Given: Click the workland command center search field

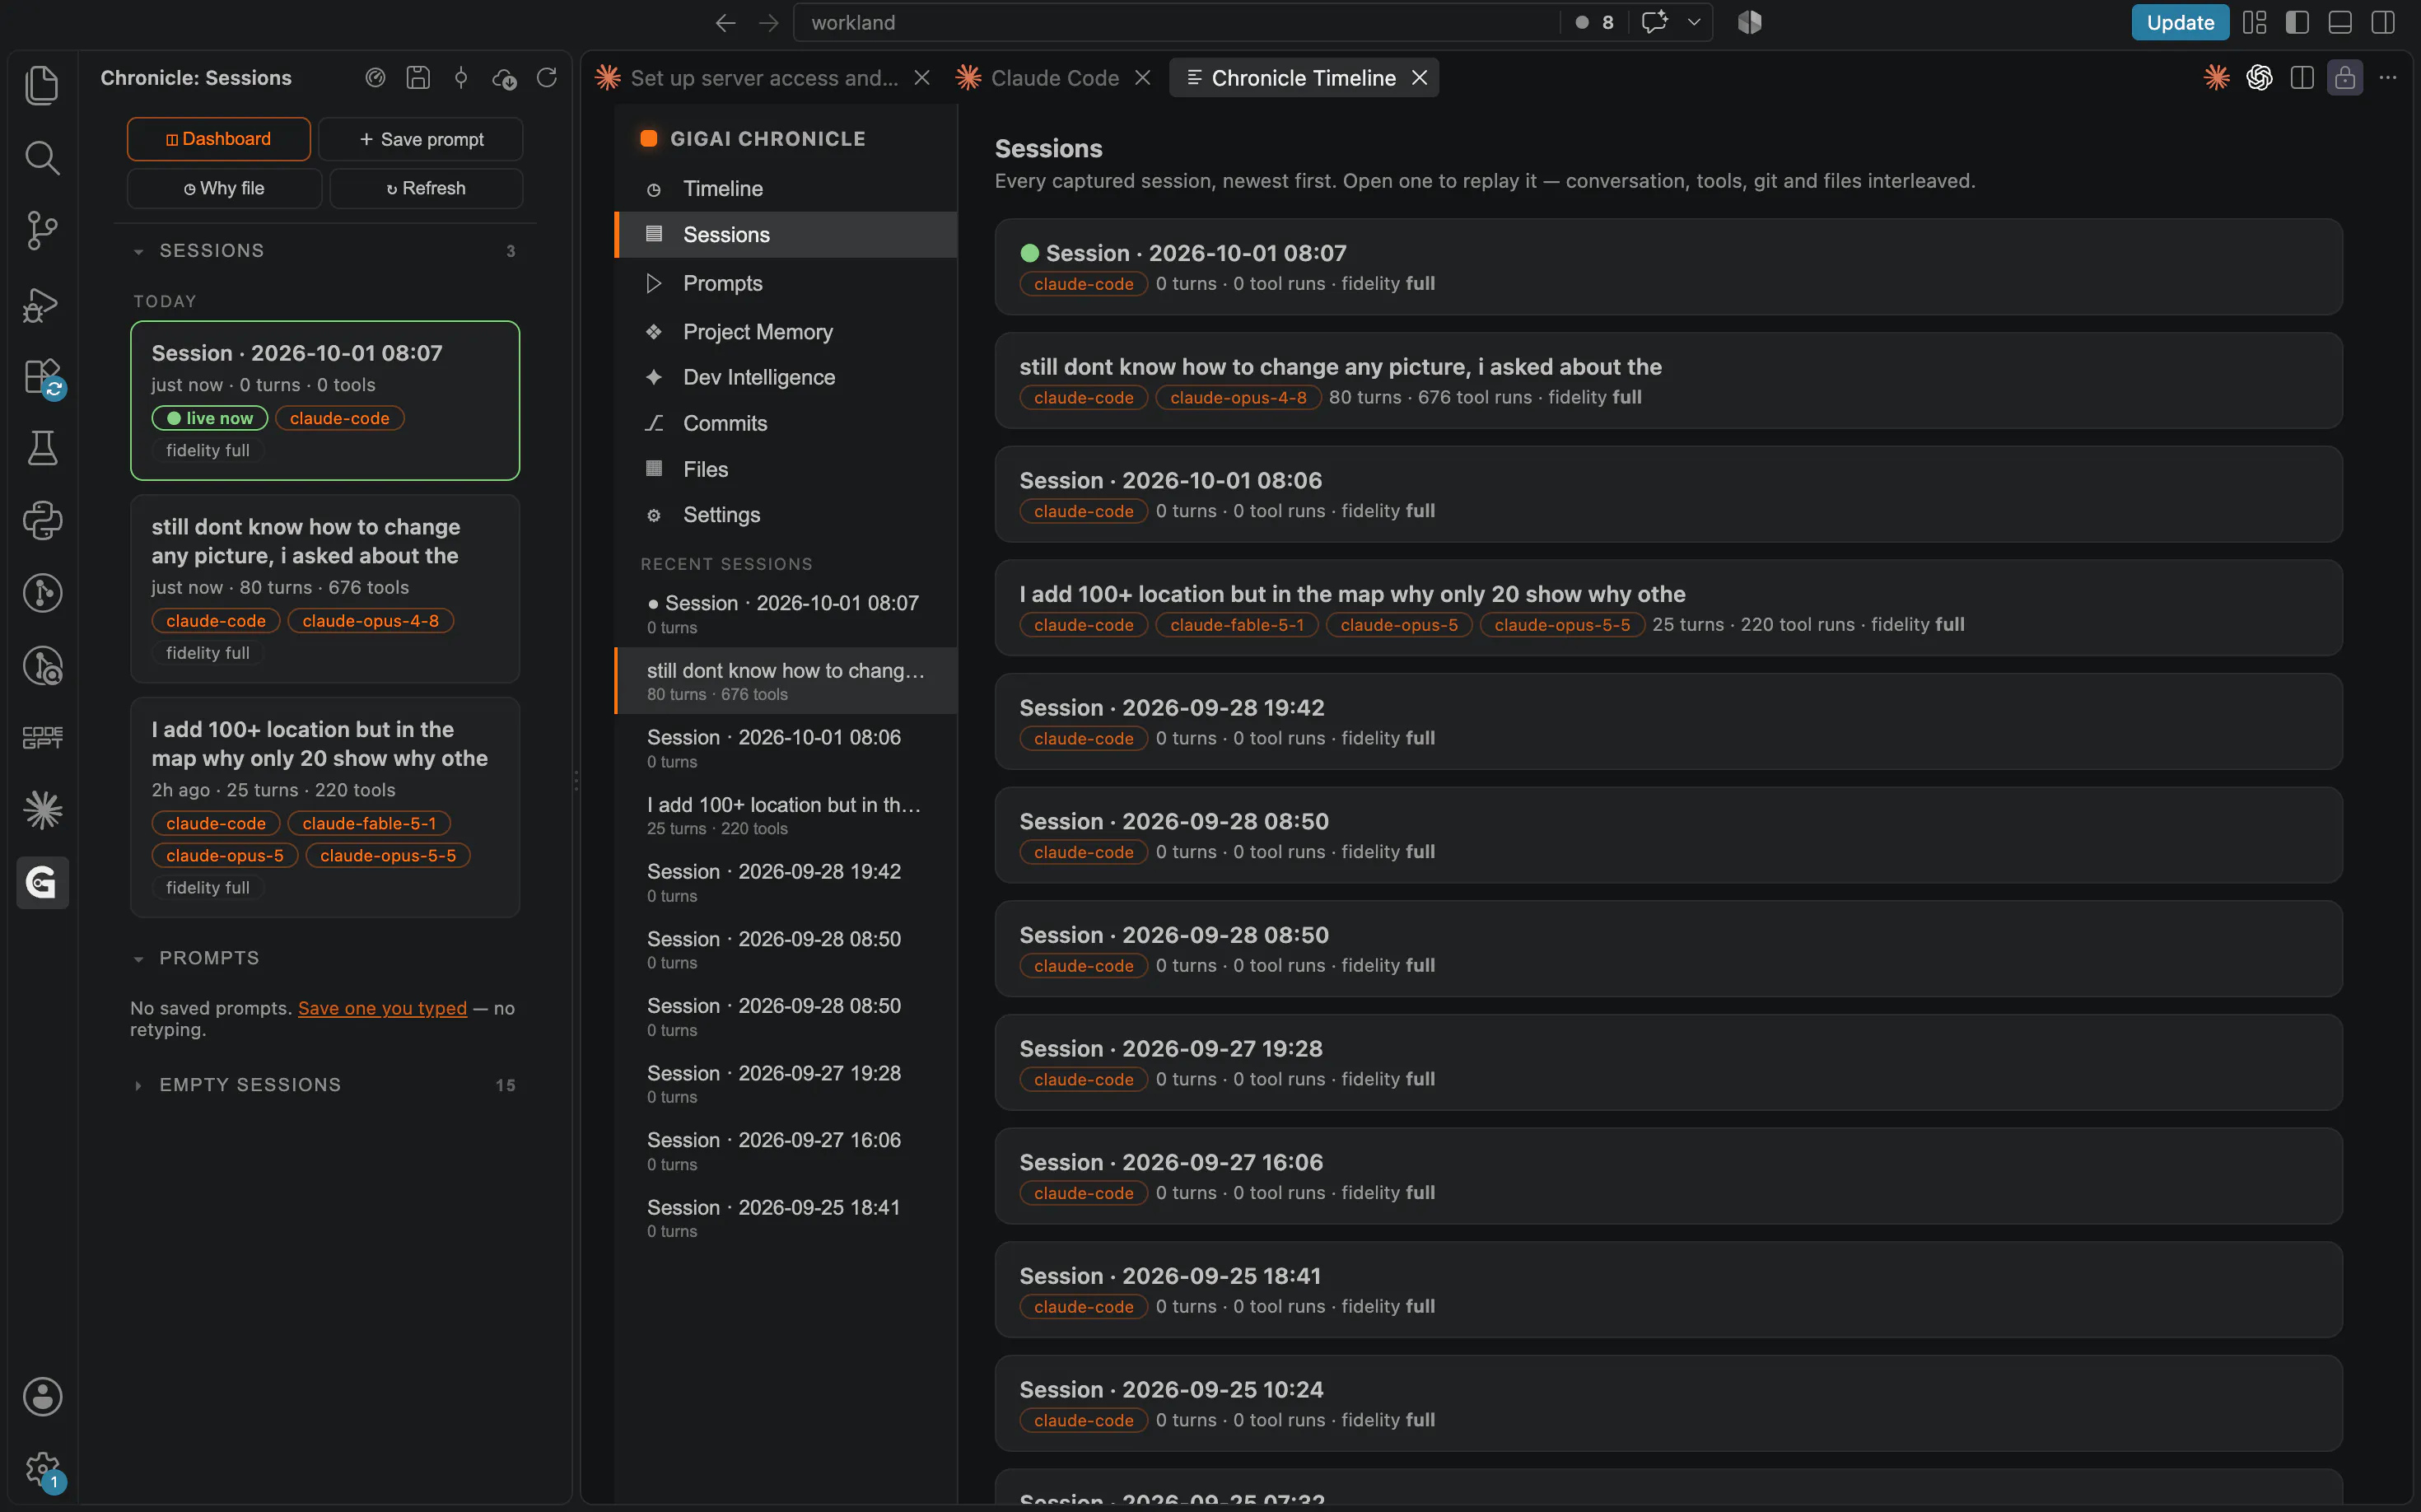Looking at the screenshot, I should click(x=1176, y=23).
